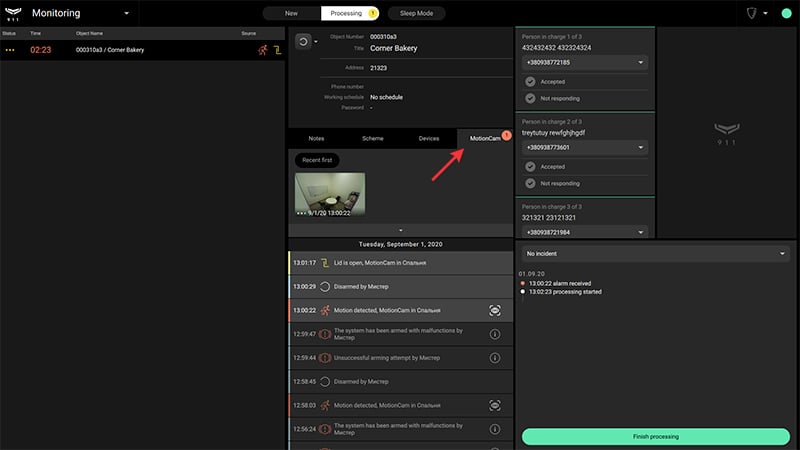Check Accepted for person in charge 1
800x450 pixels.
point(531,82)
